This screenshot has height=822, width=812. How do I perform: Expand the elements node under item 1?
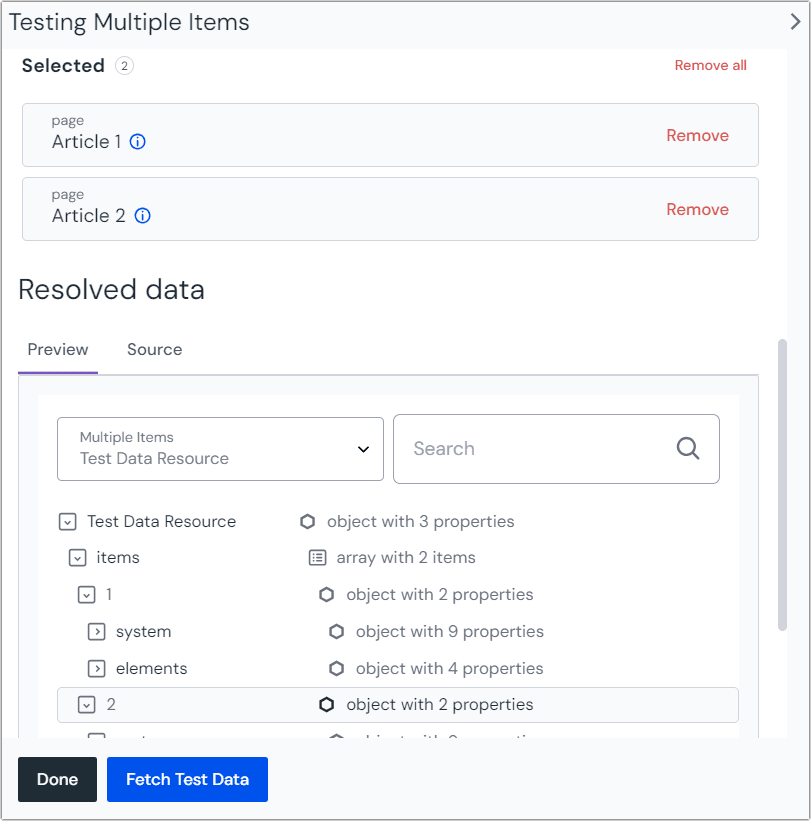coord(96,669)
